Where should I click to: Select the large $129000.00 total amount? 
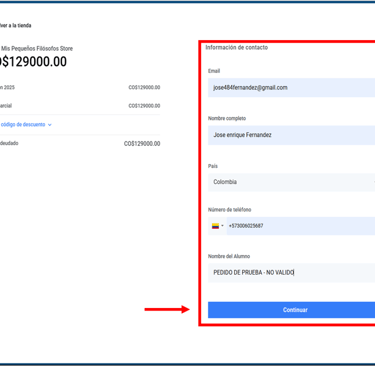(x=33, y=62)
